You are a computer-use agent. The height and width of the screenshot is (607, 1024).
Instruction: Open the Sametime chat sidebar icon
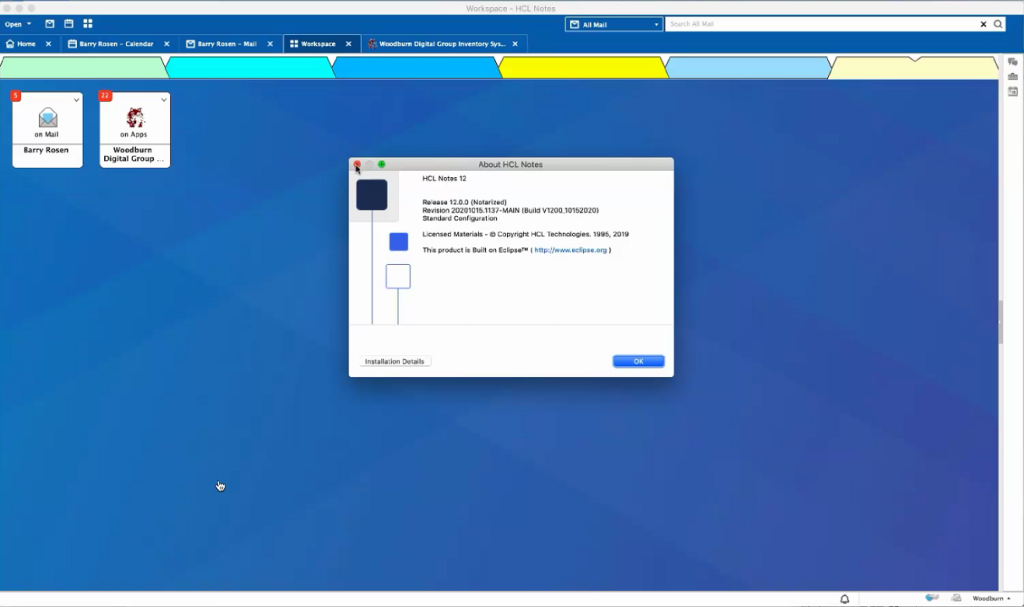pos(1012,62)
